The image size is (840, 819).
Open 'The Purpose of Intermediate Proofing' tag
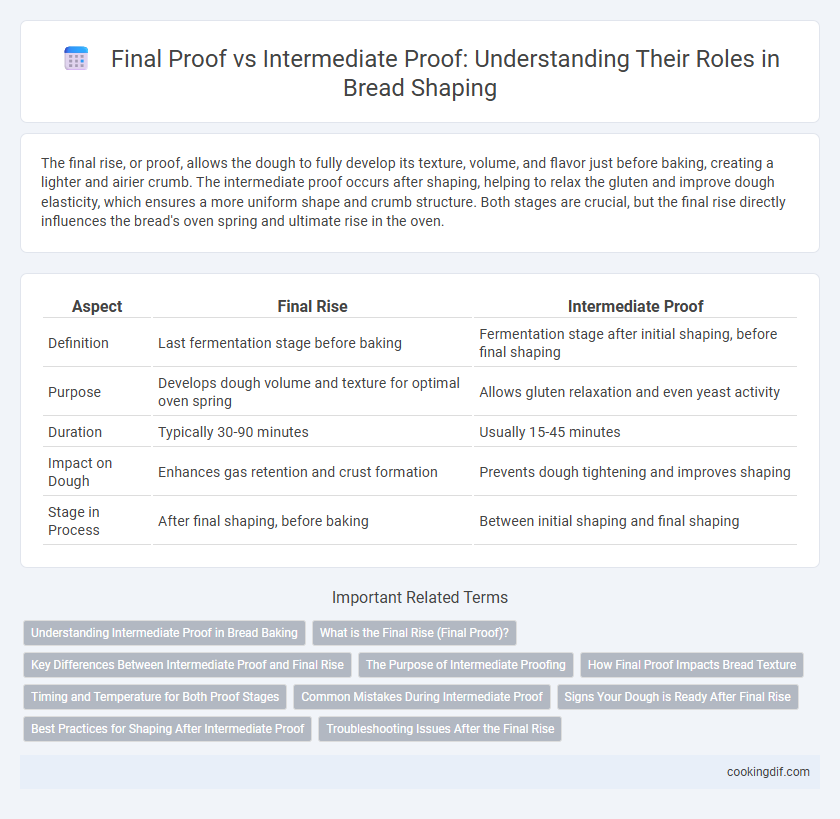tap(466, 665)
